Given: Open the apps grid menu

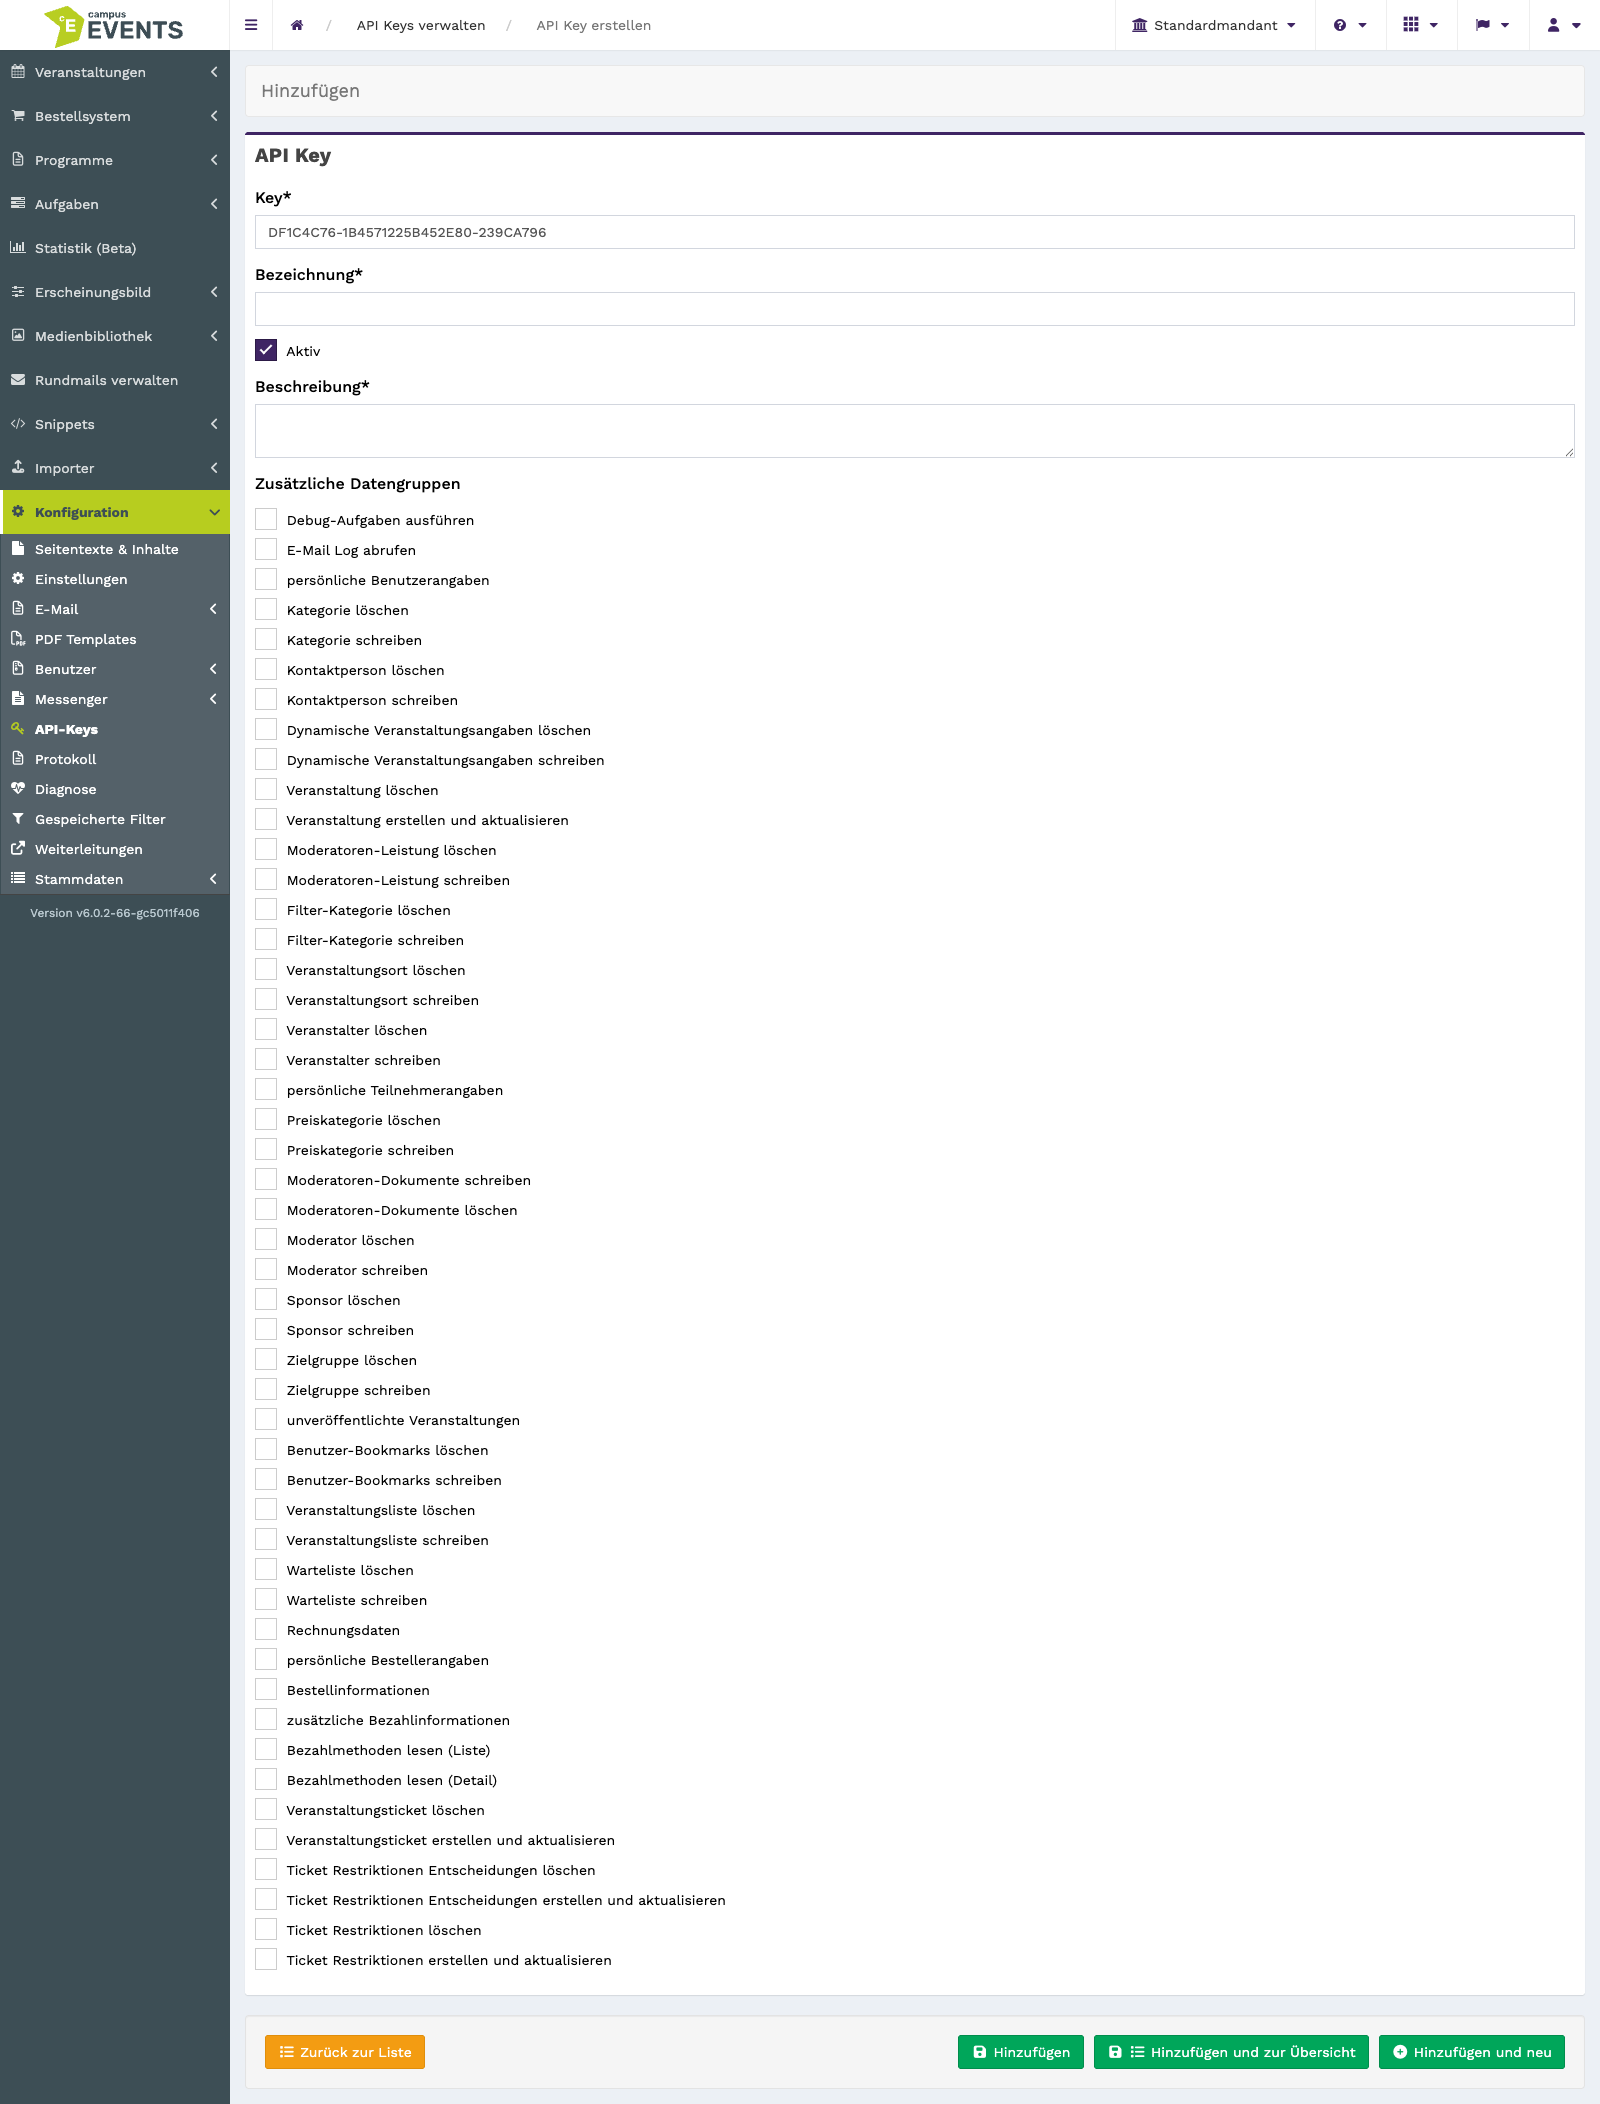Looking at the screenshot, I should click(x=1420, y=25).
